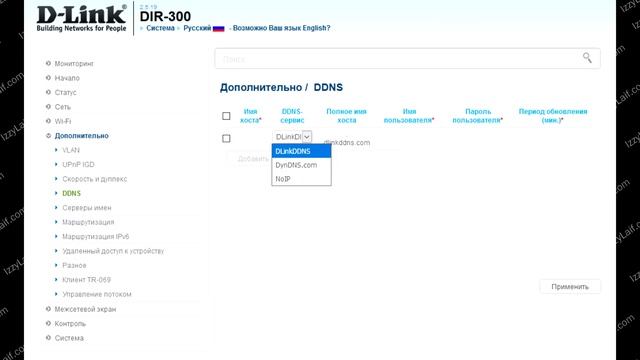This screenshot has height=360, width=640.
Task: Click the Применить button
Action: click(x=570, y=287)
